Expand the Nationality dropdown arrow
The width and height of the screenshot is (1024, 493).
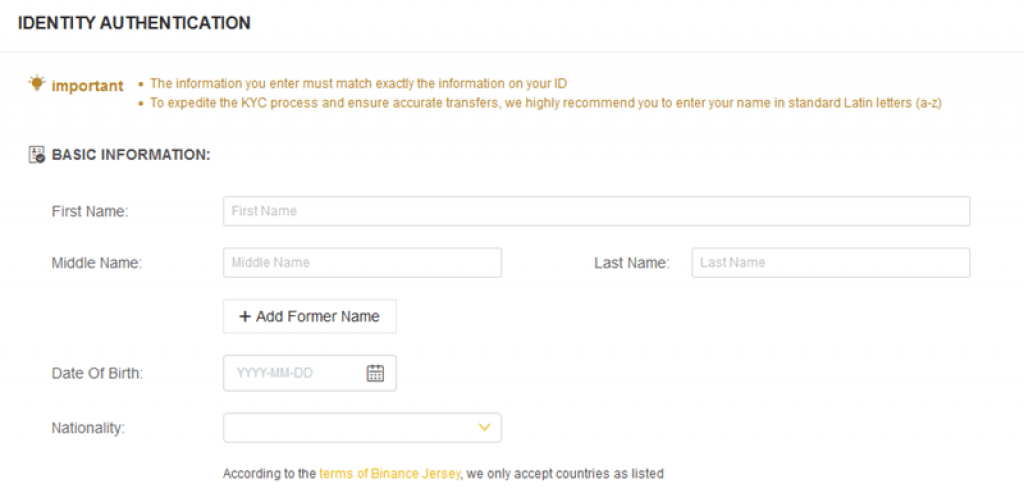484,428
